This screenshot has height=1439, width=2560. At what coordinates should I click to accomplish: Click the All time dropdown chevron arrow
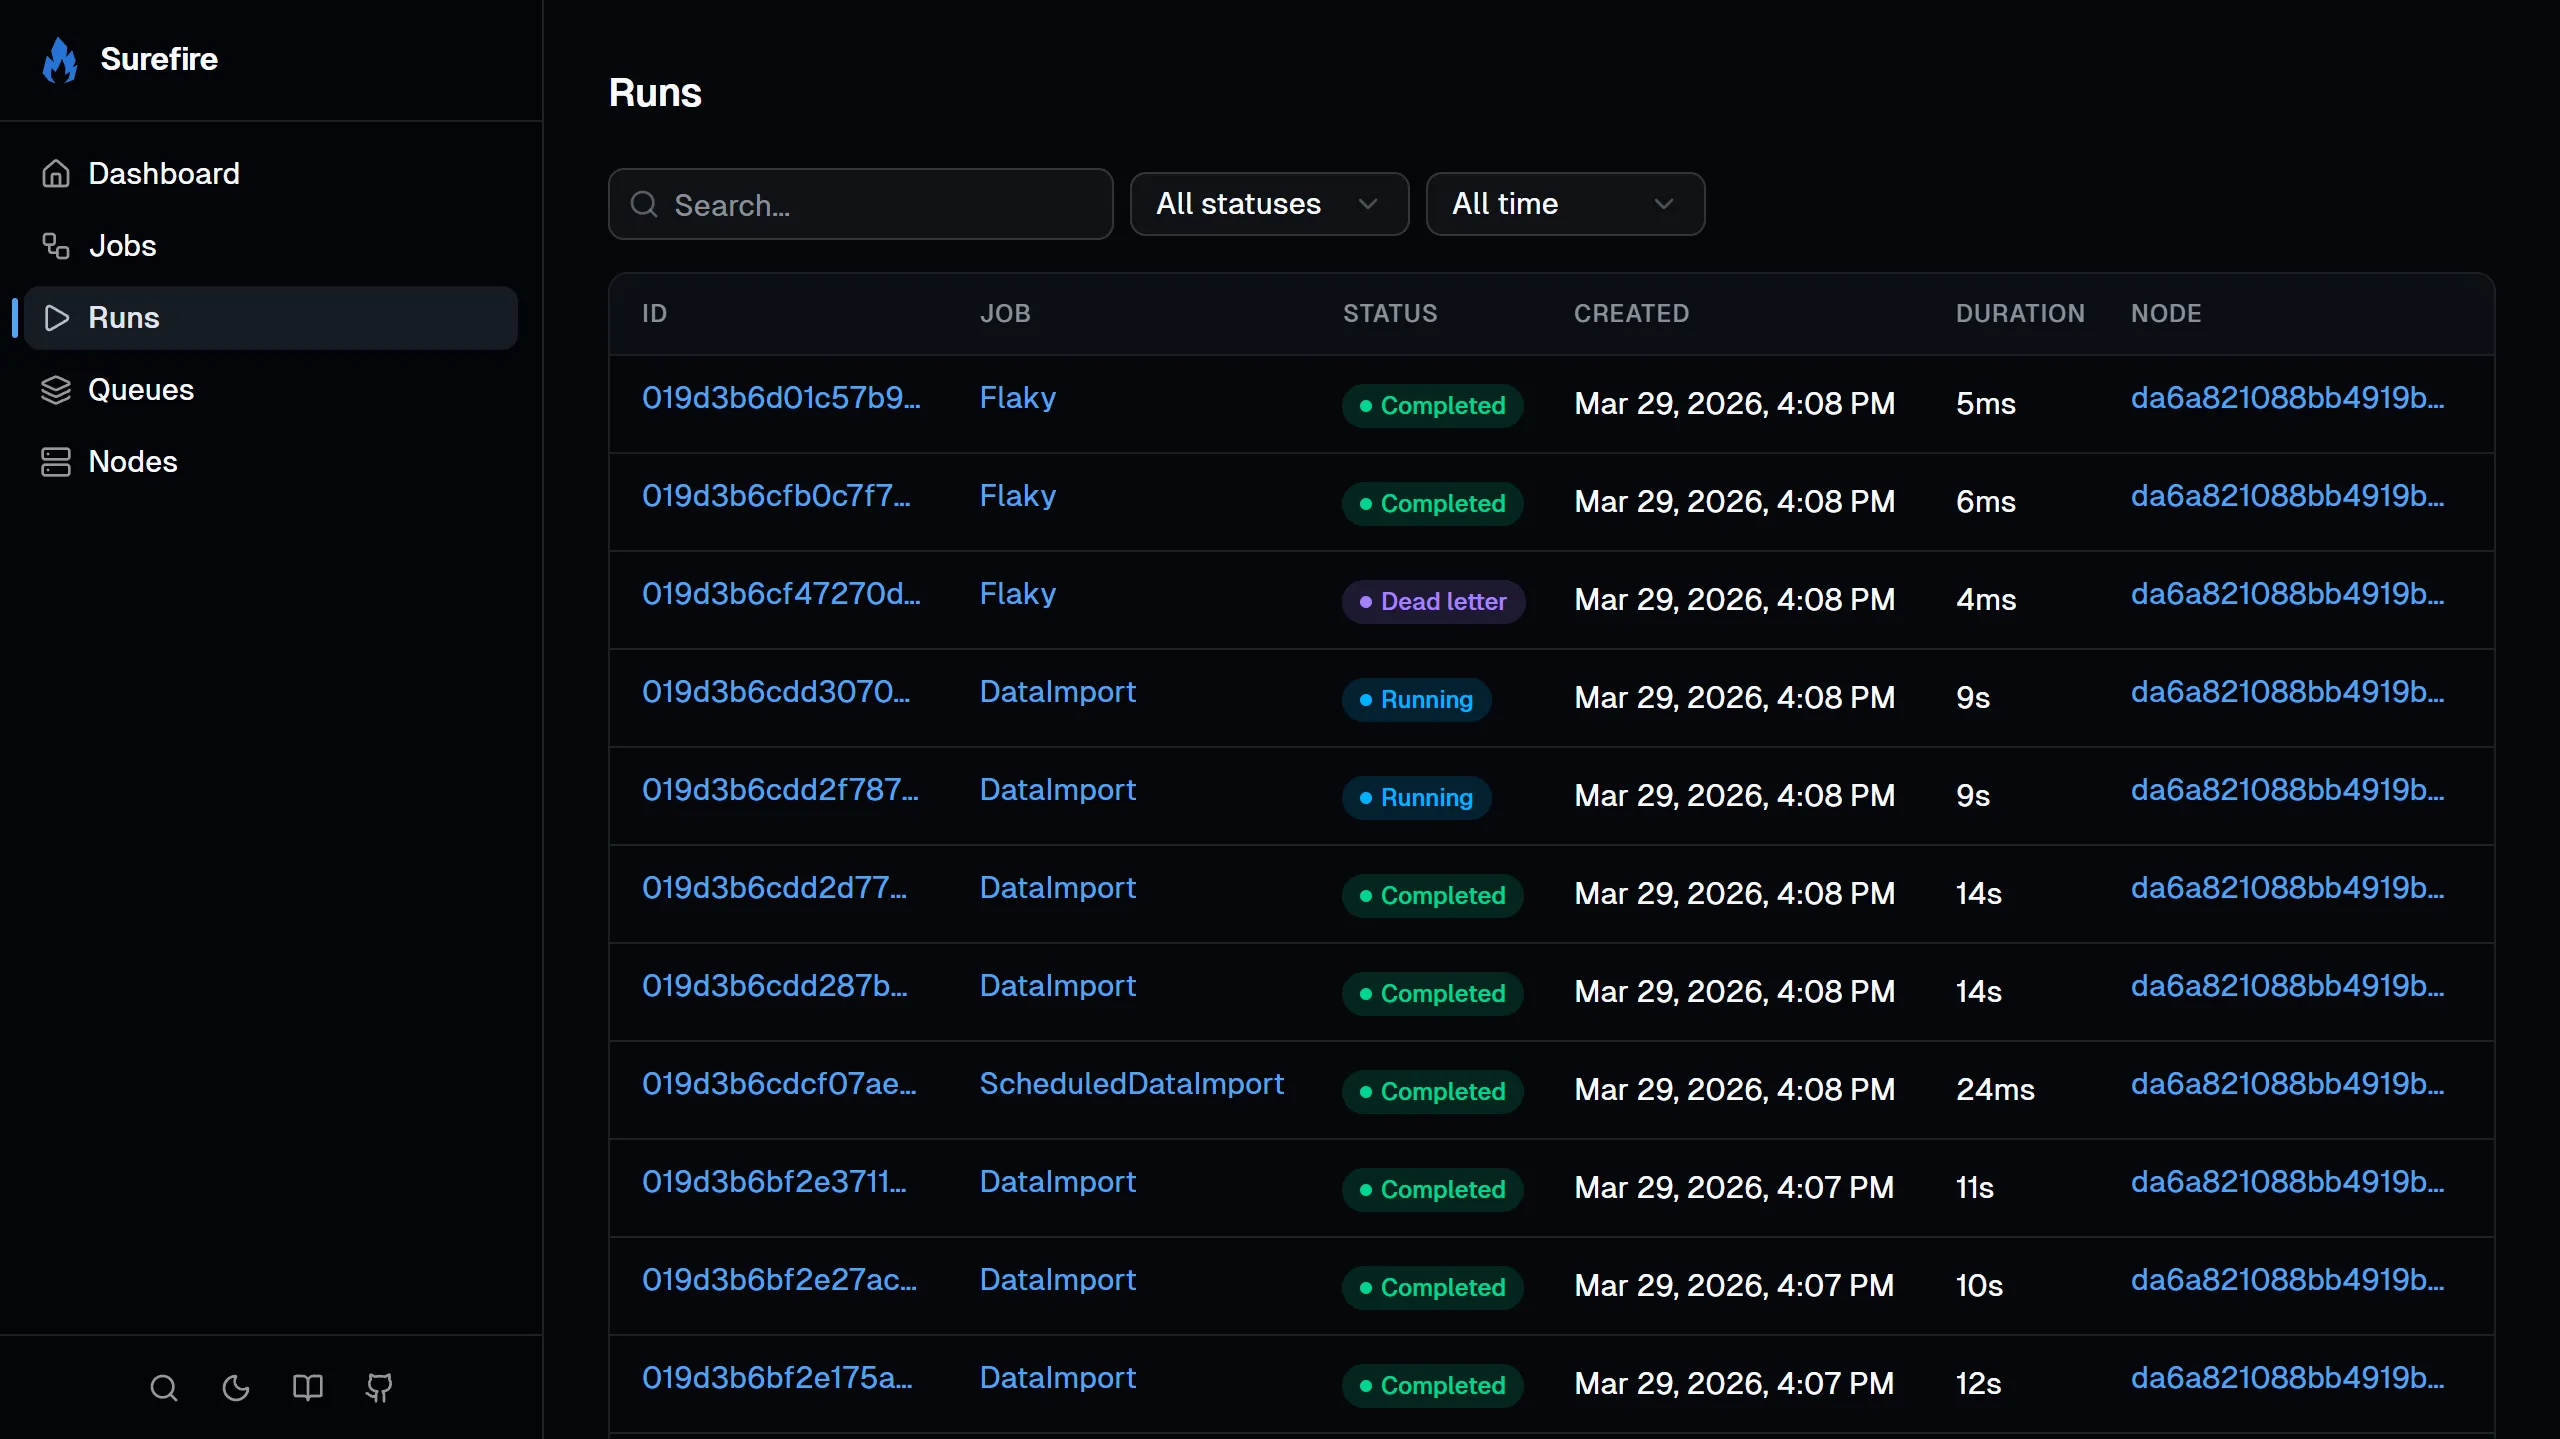click(1664, 204)
